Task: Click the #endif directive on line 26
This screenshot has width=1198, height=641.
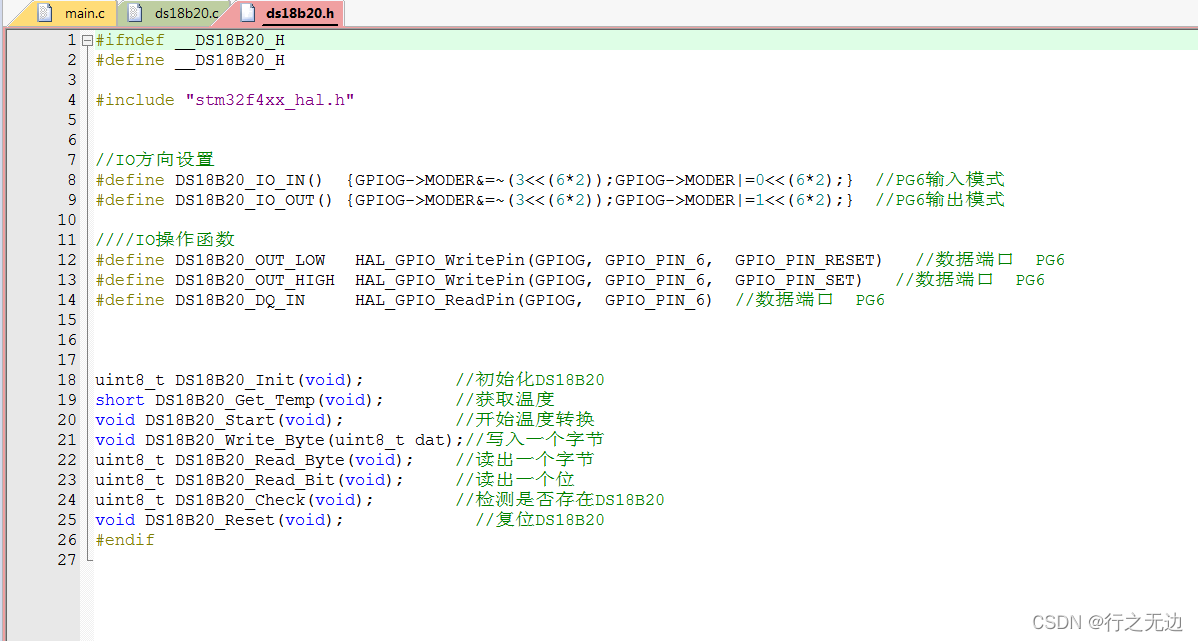Action: click(x=125, y=540)
